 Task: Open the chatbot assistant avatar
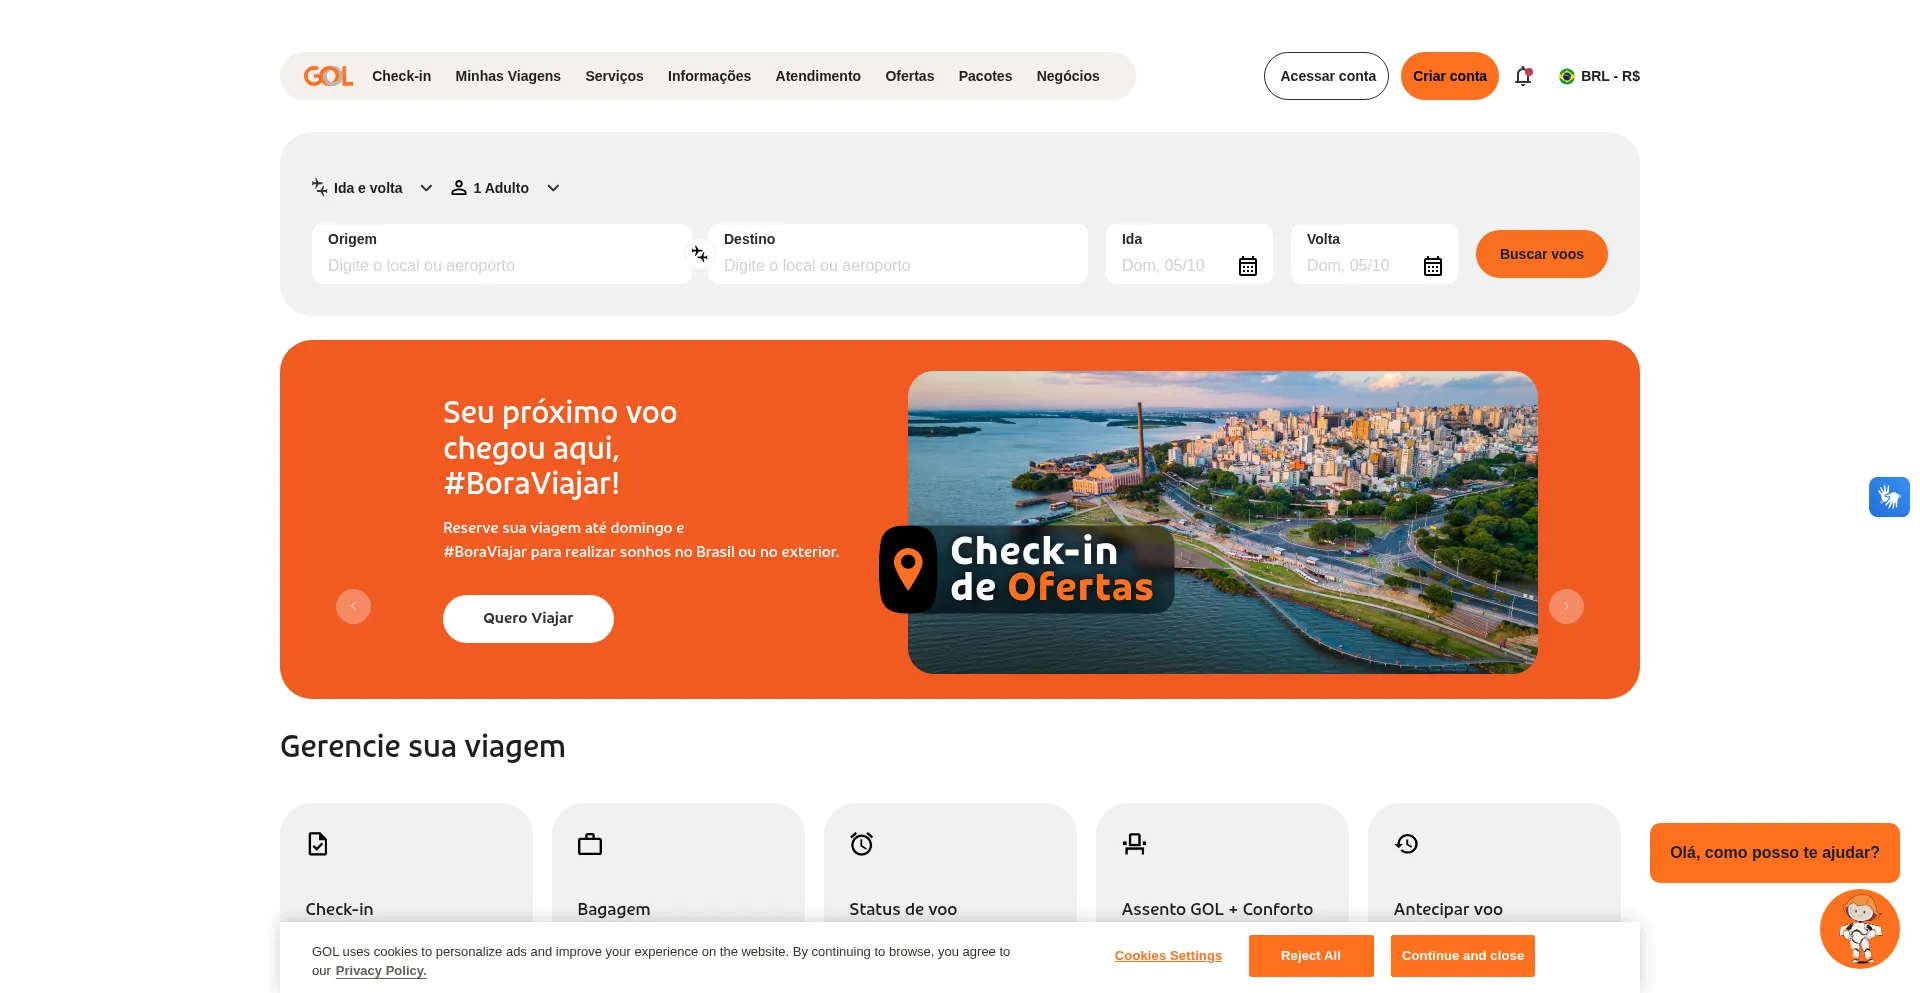click(x=1859, y=929)
